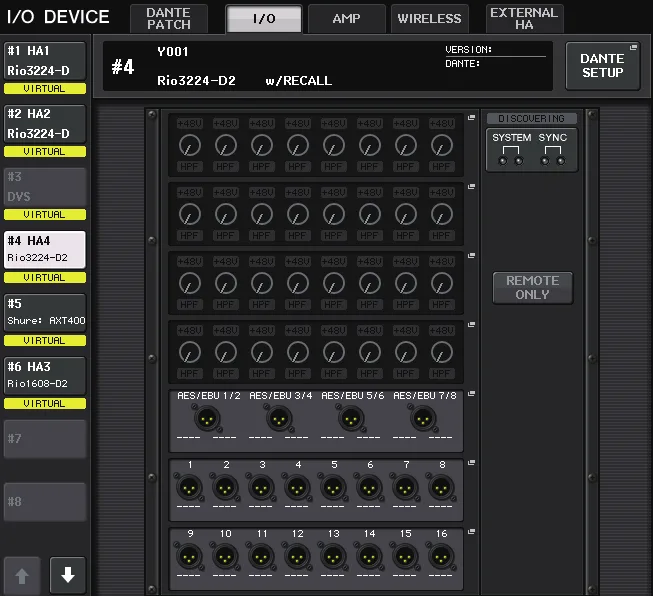Click output connector 12
The width and height of the screenshot is (653, 596).
point(297,556)
